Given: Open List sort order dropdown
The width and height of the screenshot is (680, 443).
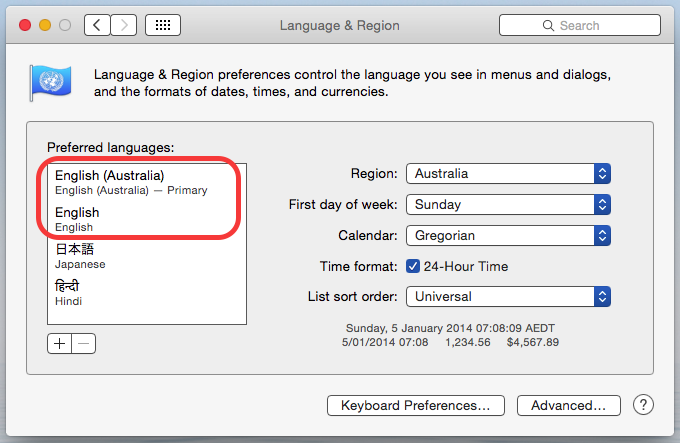Looking at the screenshot, I should (x=508, y=297).
